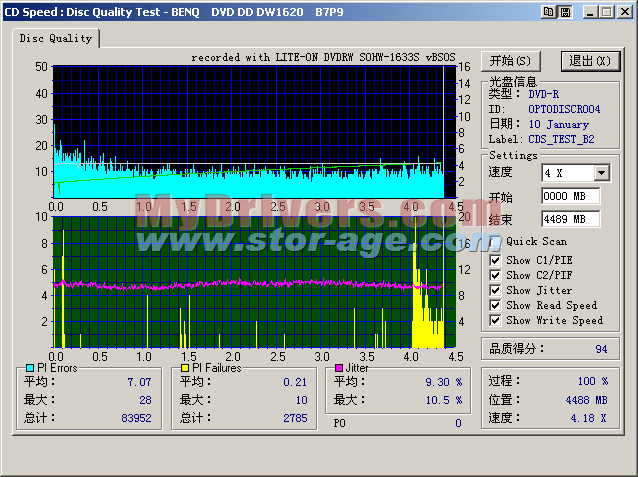
Task: Uncheck Show Read Speed
Action: click(496, 305)
